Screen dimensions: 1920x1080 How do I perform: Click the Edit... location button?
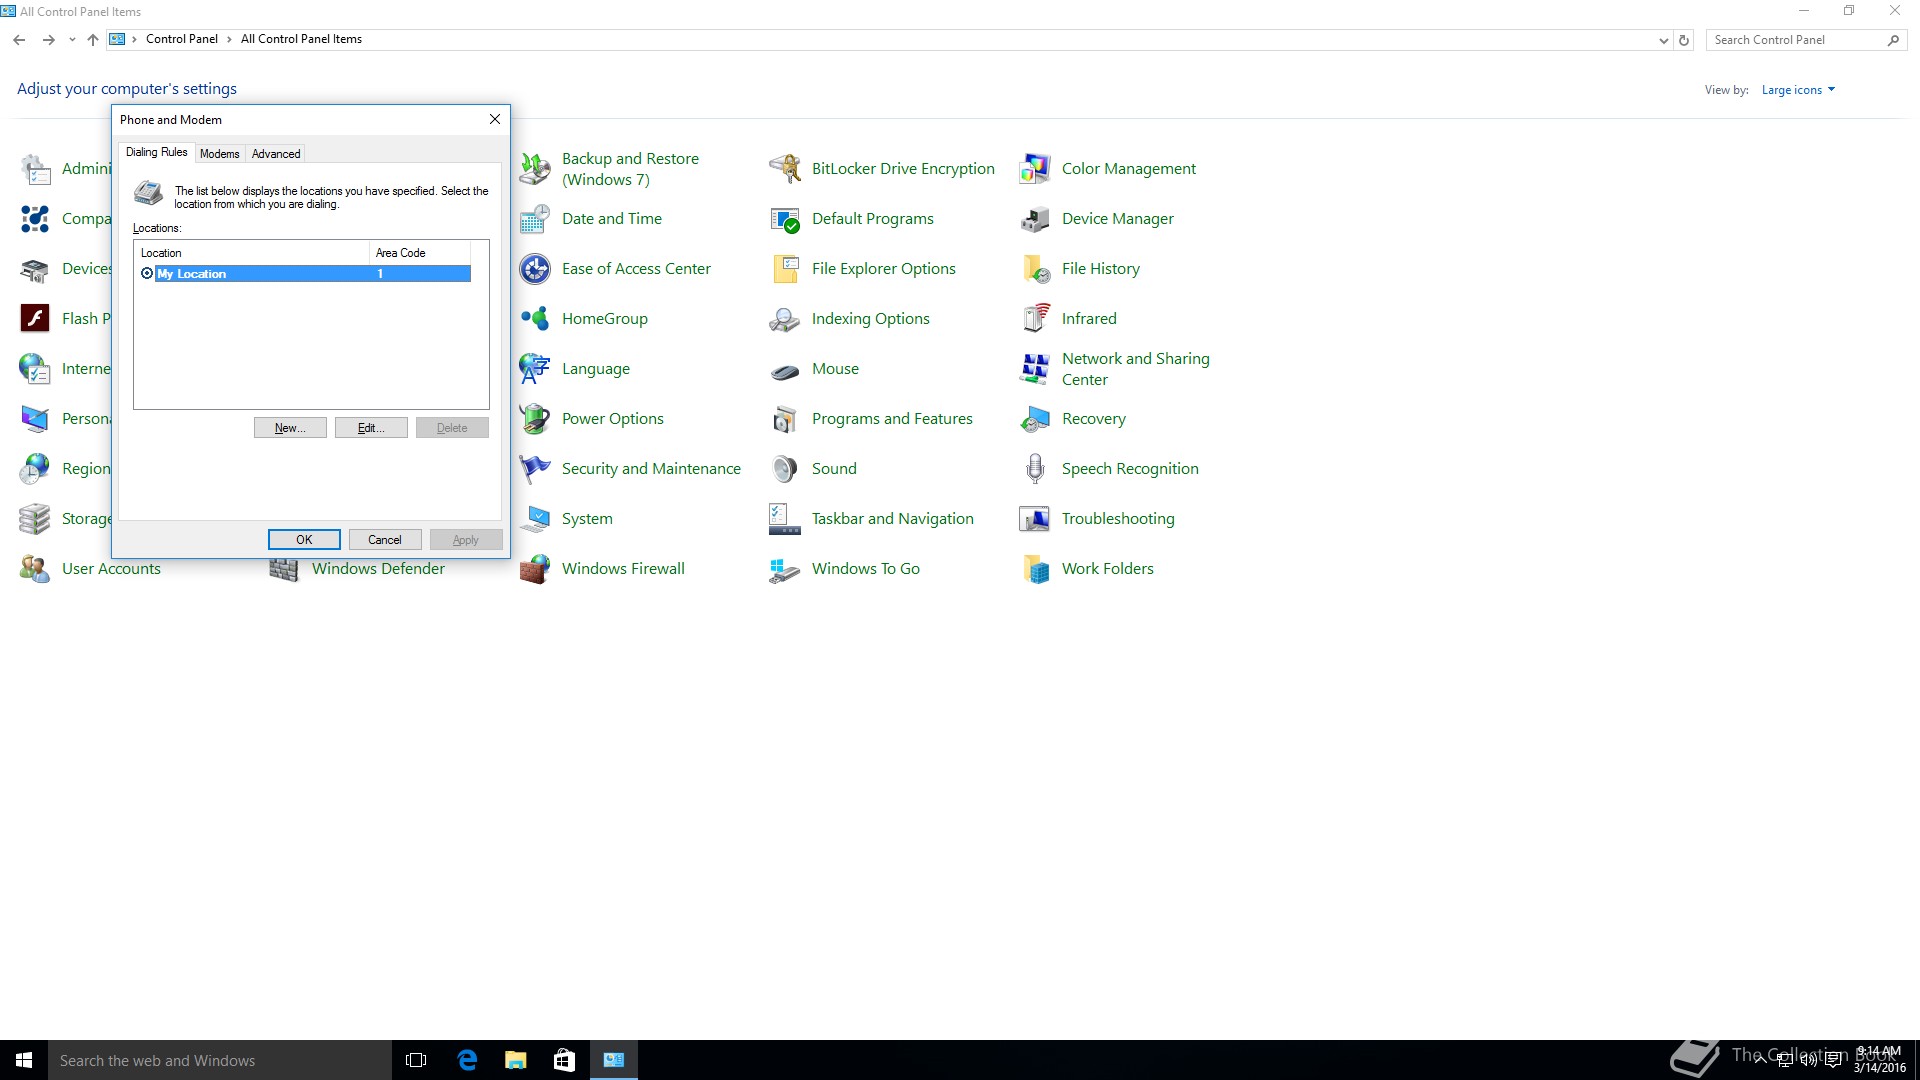point(371,428)
